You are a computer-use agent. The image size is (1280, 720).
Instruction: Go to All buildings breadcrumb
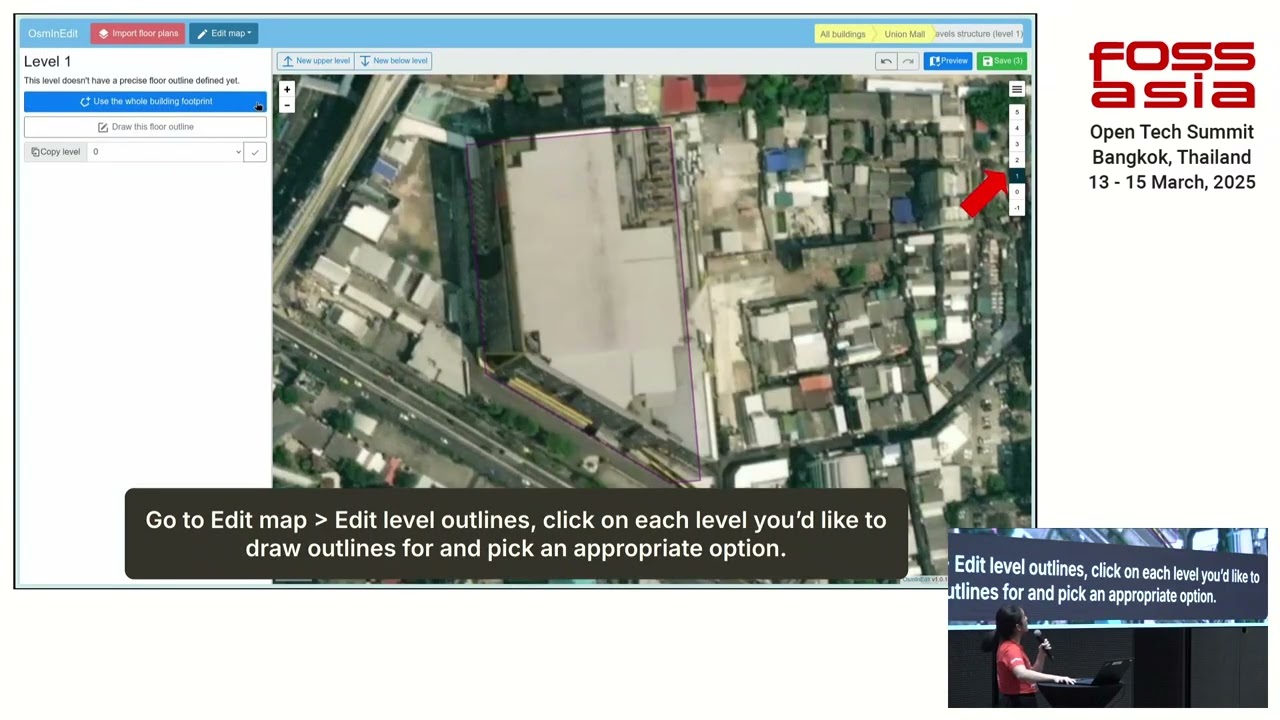pos(842,34)
